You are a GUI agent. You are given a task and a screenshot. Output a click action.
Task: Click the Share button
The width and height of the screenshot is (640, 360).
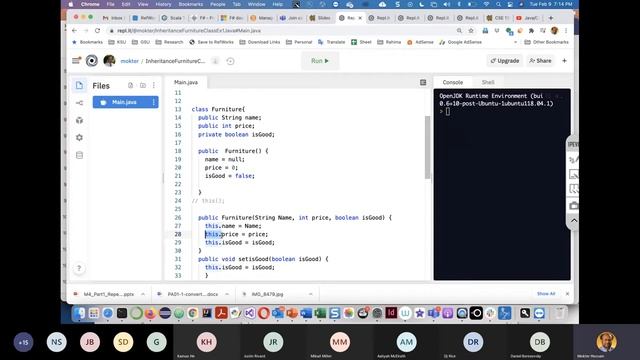540,61
